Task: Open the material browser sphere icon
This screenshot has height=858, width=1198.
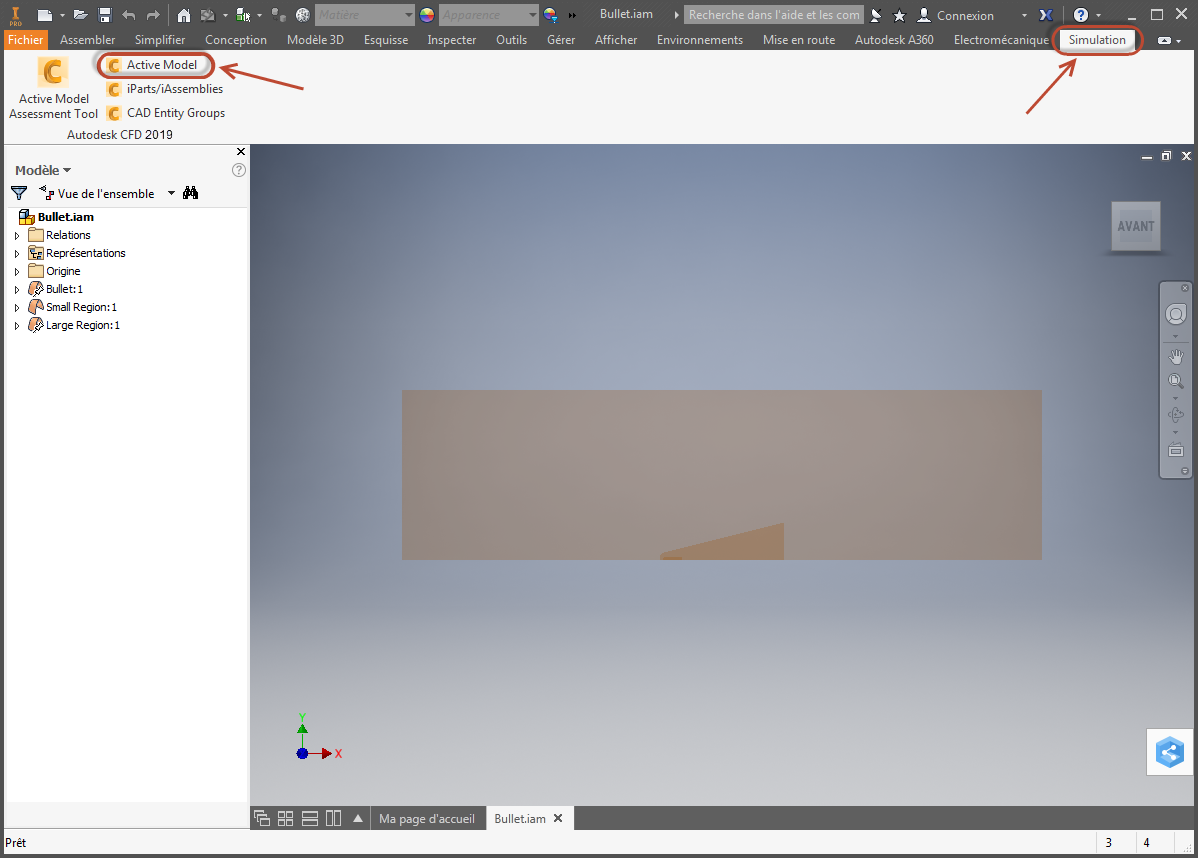Action: pos(303,15)
